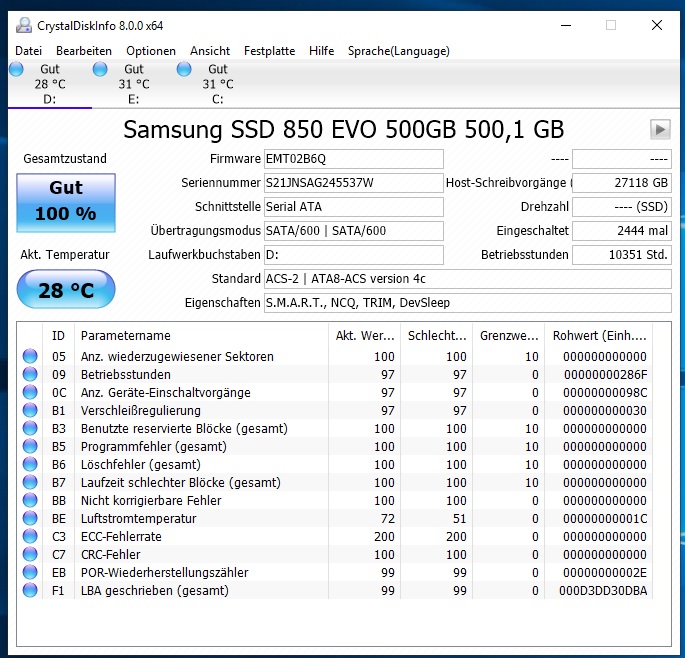Open the Hilfe menu

pyautogui.click(x=322, y=51)
